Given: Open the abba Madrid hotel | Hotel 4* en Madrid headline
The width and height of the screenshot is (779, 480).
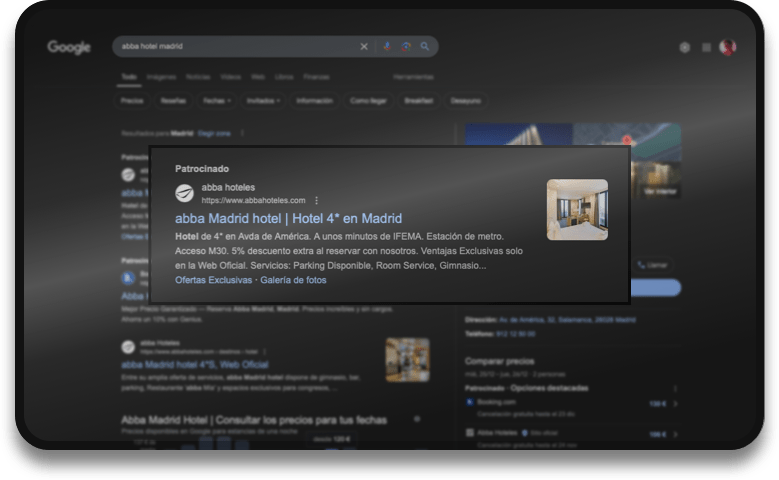Looking at the screenshot, I should click(x=288, y=219).
